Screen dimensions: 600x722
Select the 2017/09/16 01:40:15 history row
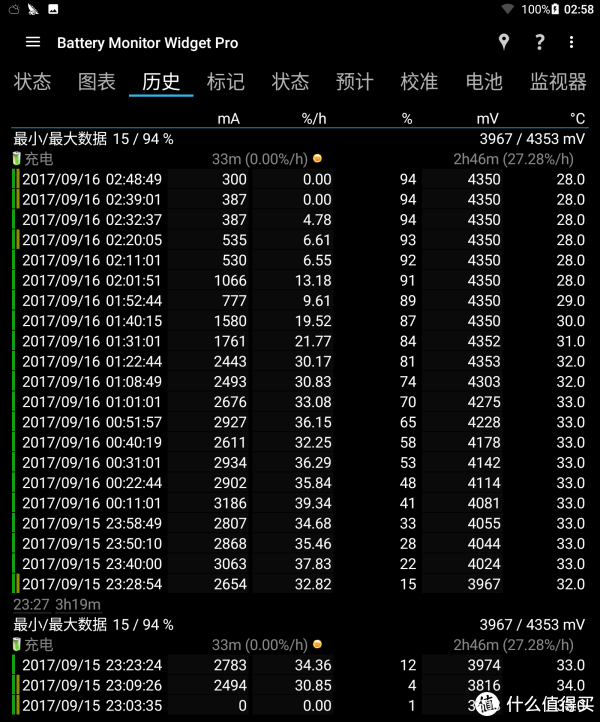click(x=299, y=321)
